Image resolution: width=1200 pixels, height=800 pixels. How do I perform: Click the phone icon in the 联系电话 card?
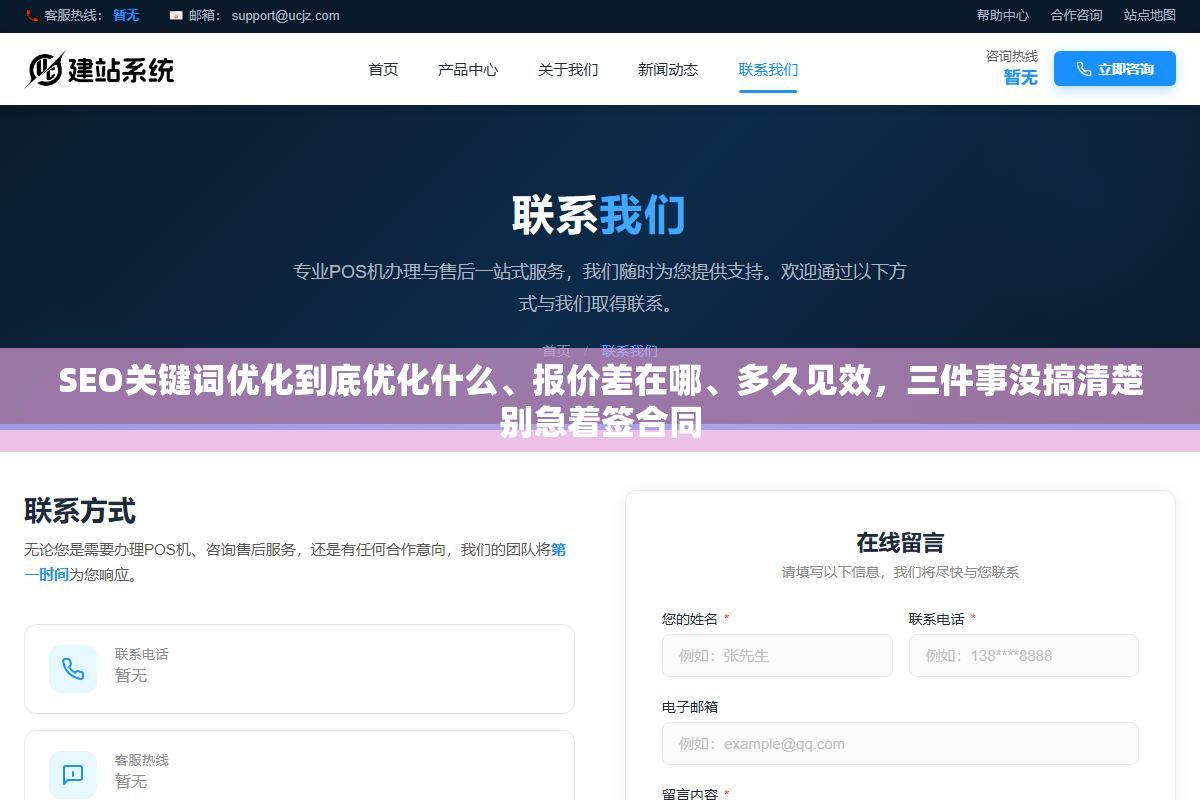pos(73,669)
